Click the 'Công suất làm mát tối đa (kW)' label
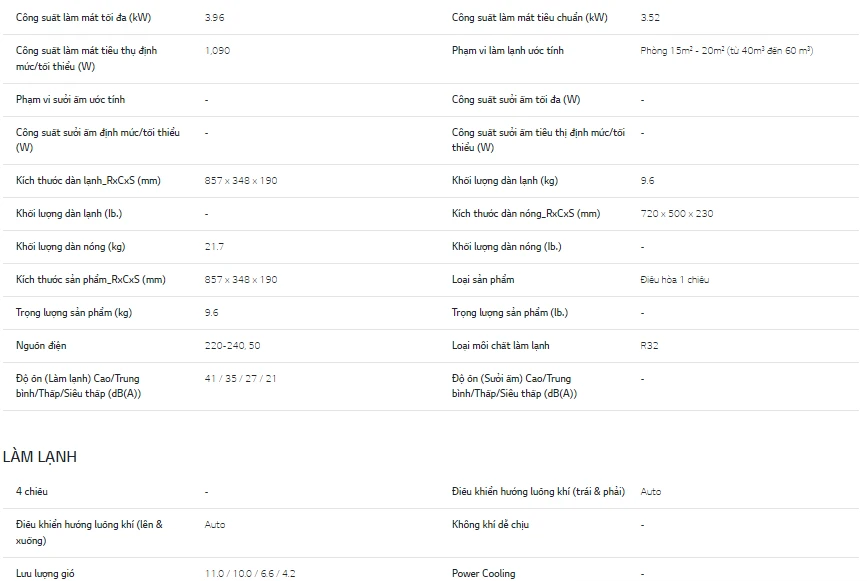 [x=83, y=18]
